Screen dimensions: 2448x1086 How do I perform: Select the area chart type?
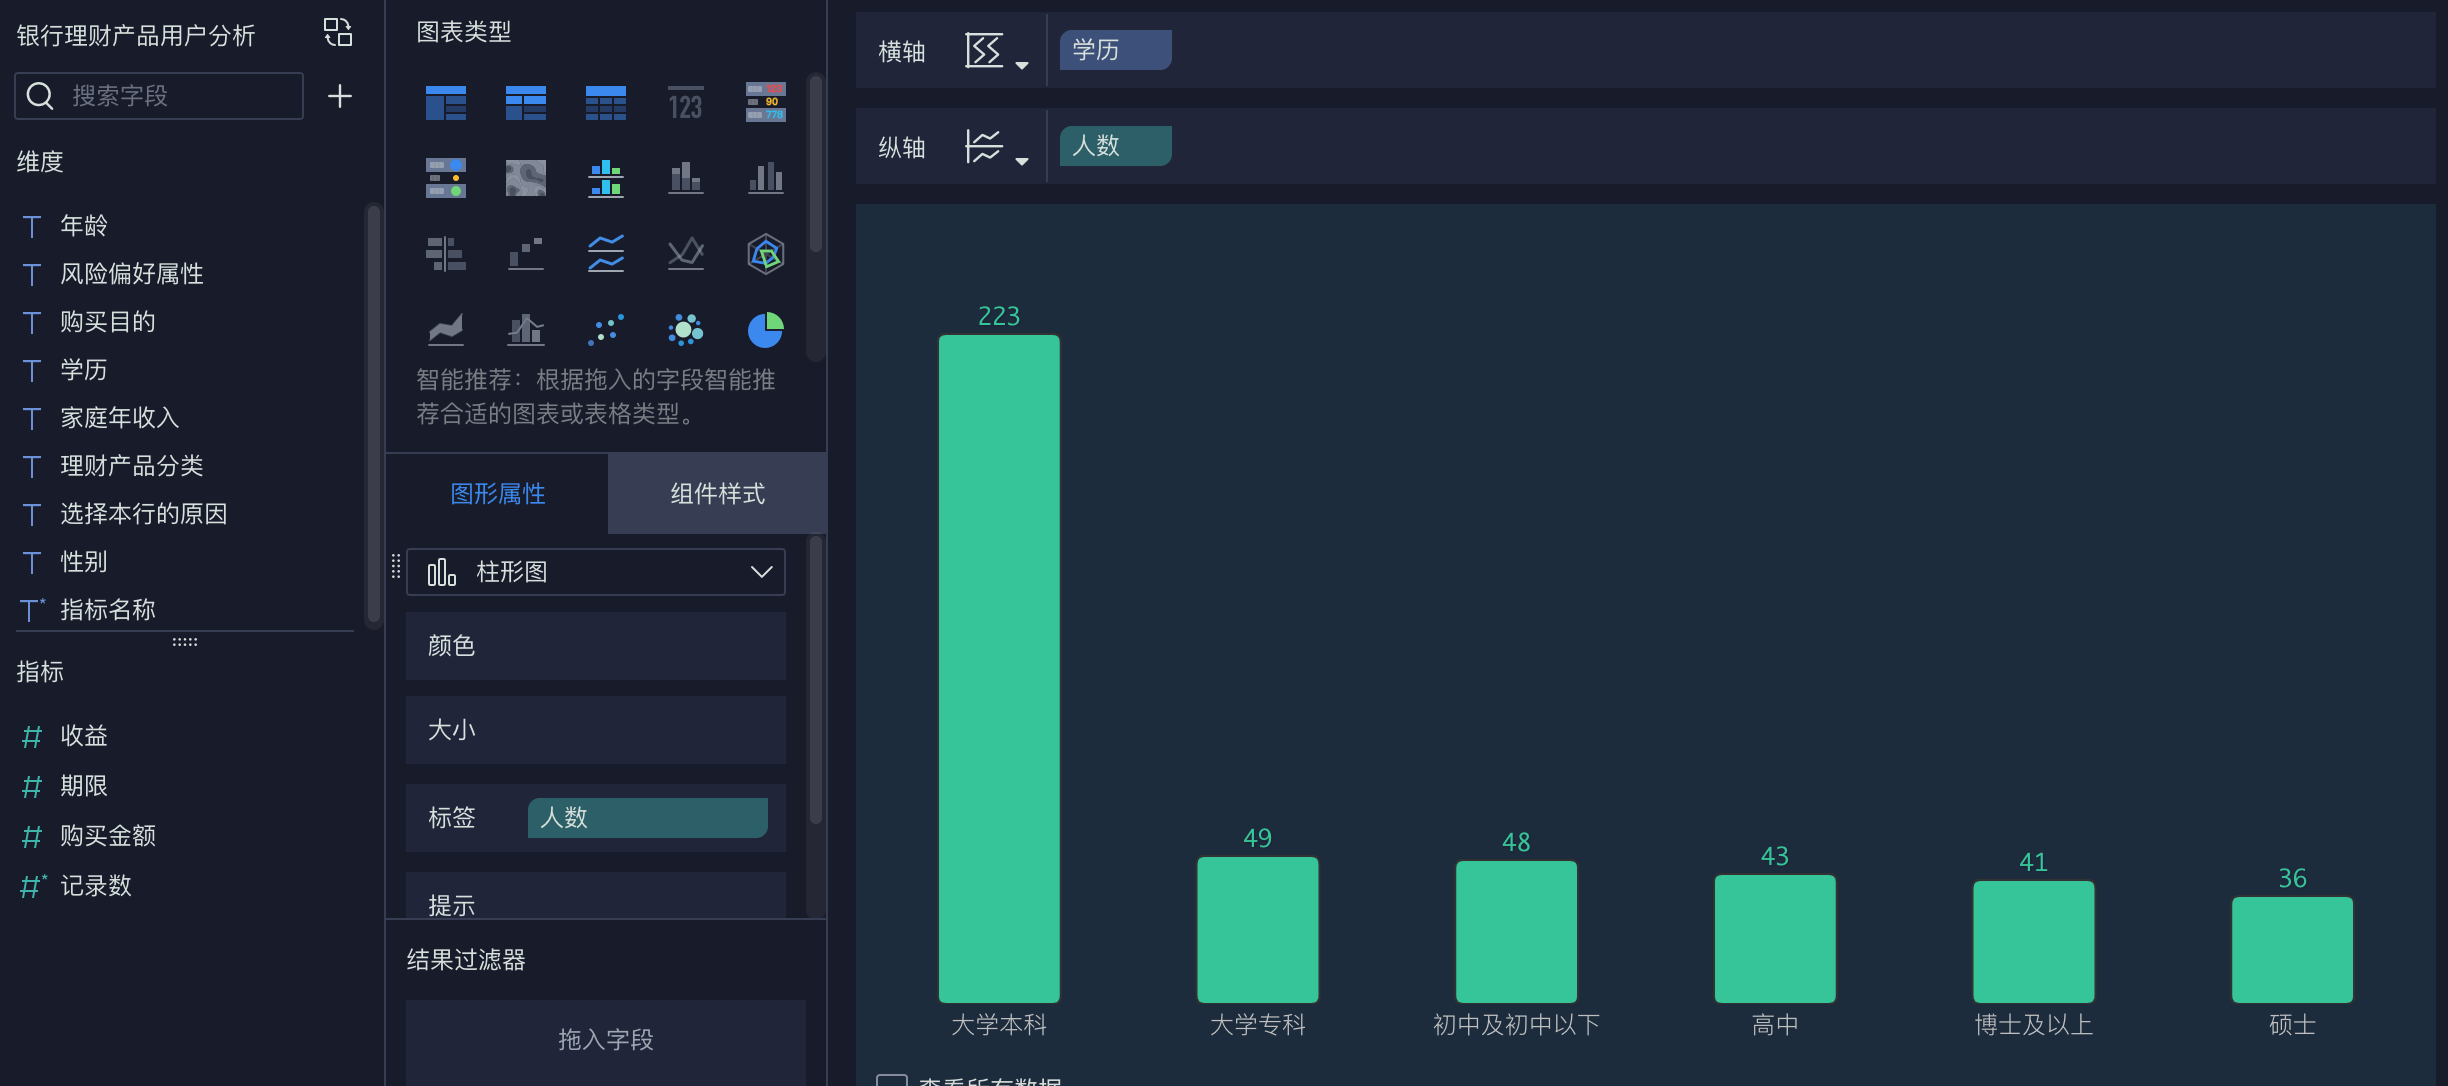tap(446, 329)
